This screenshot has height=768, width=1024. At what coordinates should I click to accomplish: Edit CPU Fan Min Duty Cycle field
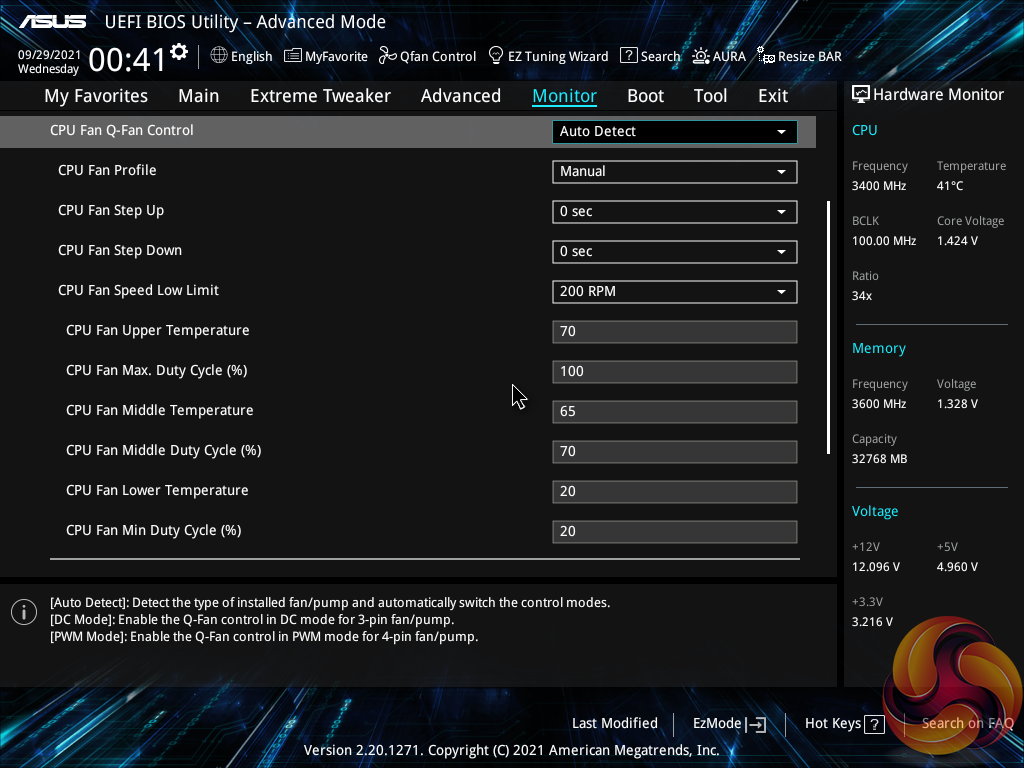pyautogui.click(x=675, y=532)
